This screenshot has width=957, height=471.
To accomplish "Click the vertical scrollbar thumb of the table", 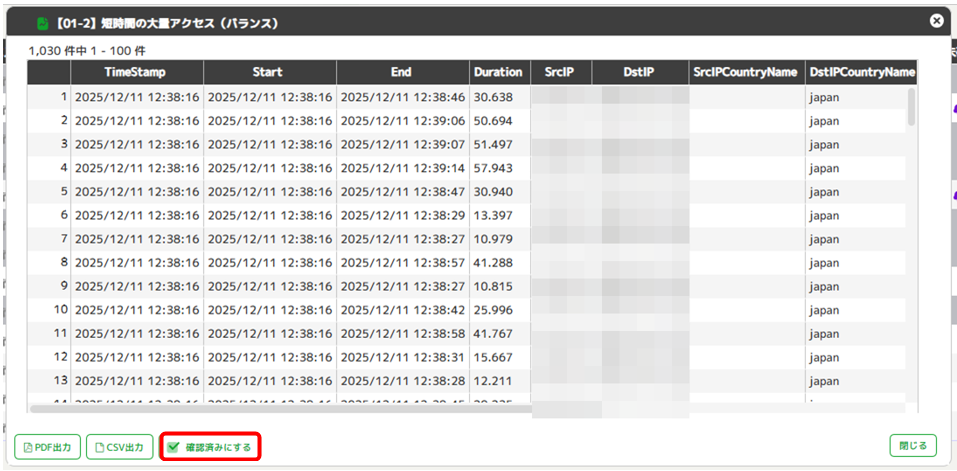I will (911, 107).
